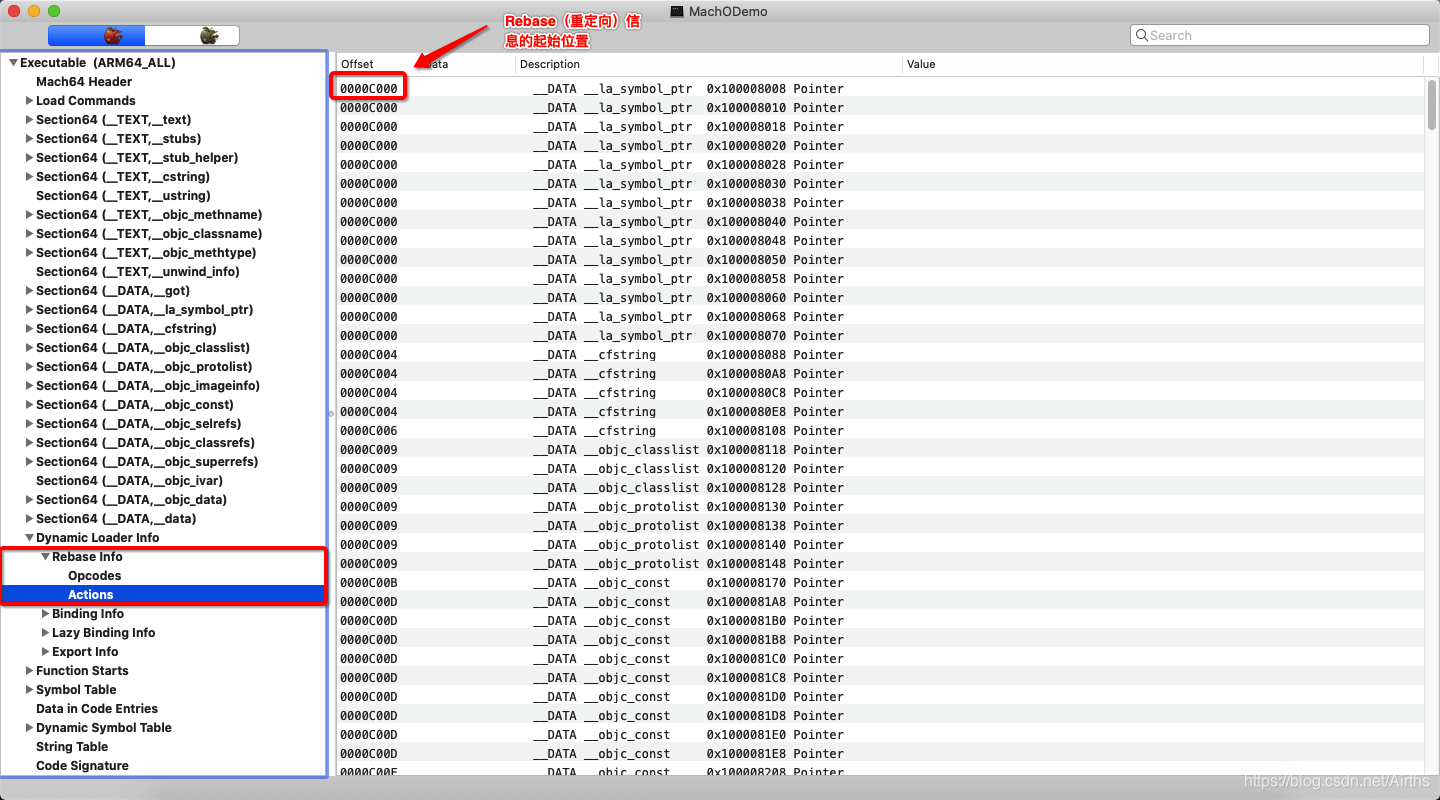Select Section64 (__TEXT,__objc_classname)

[149, 234]
